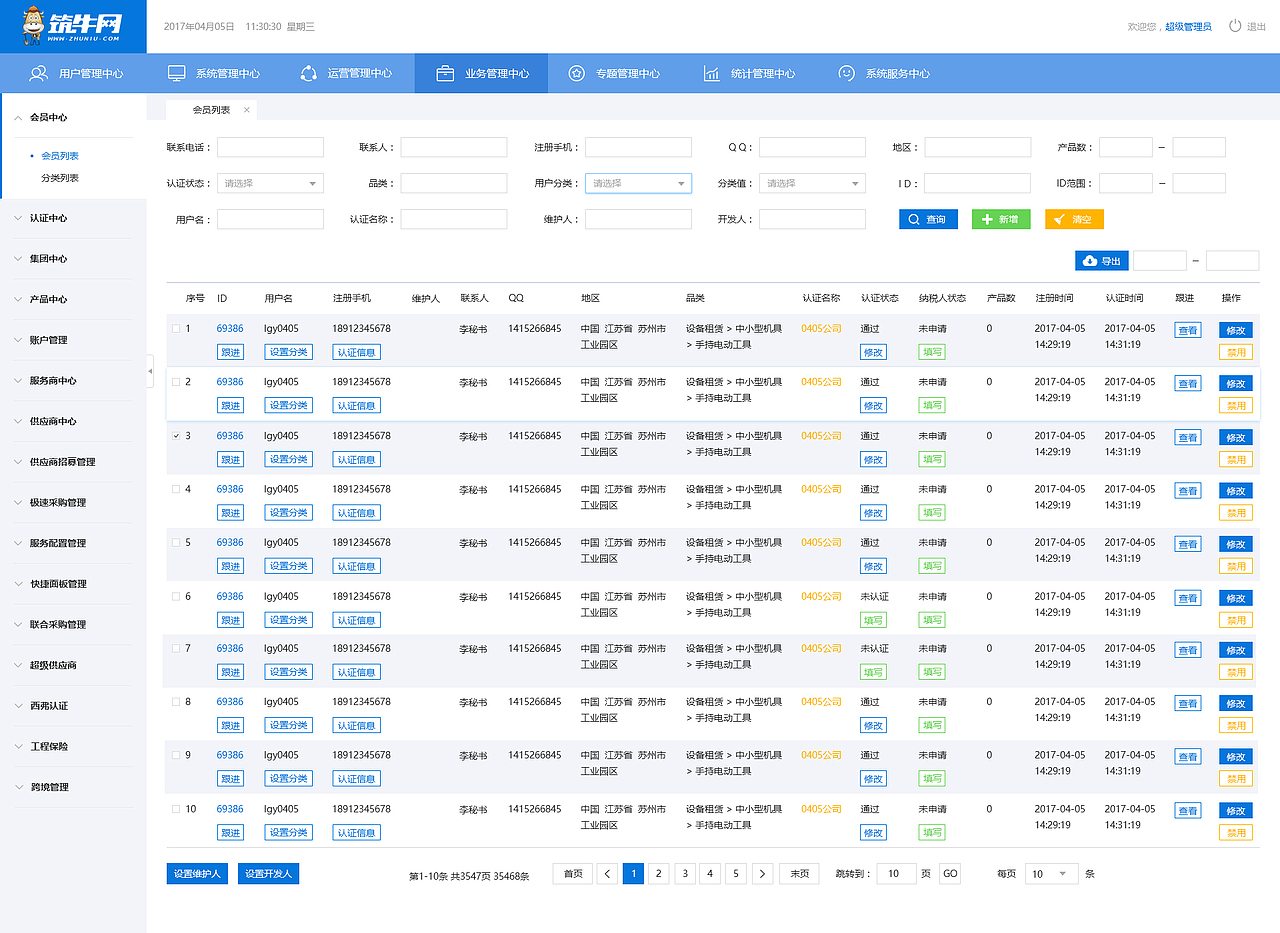The height and width of the screenshot is (933, 1280).
Task: Click the 系统管理中心 monitor icon
Action: click(176, 73)
